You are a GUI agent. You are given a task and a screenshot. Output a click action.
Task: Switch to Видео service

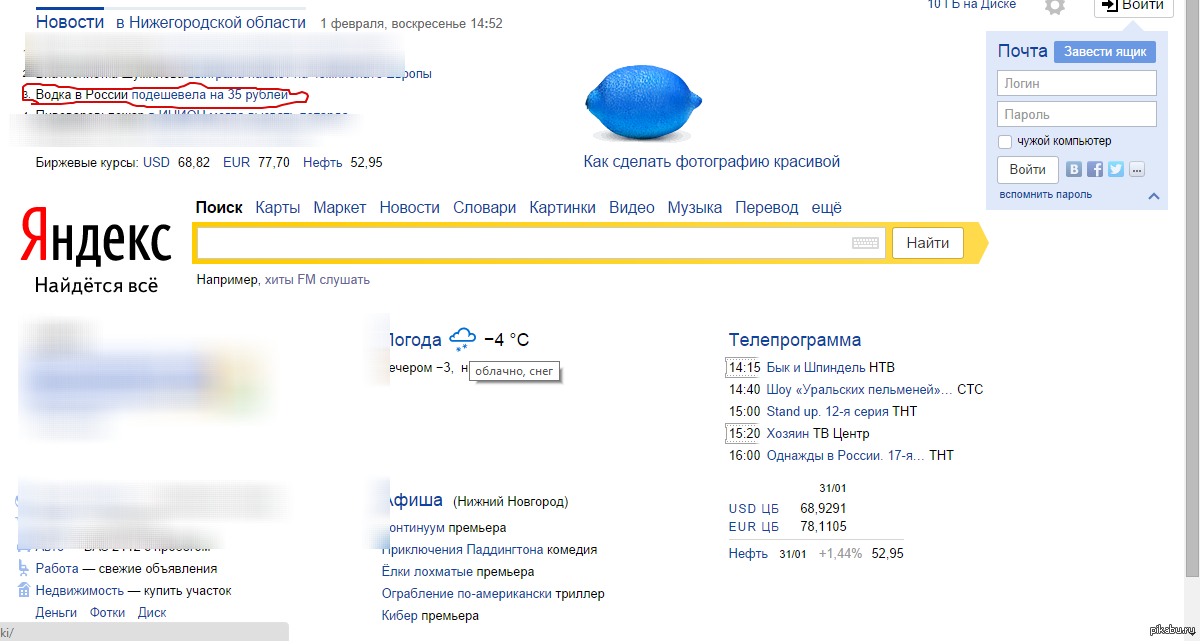pos(632,208)
